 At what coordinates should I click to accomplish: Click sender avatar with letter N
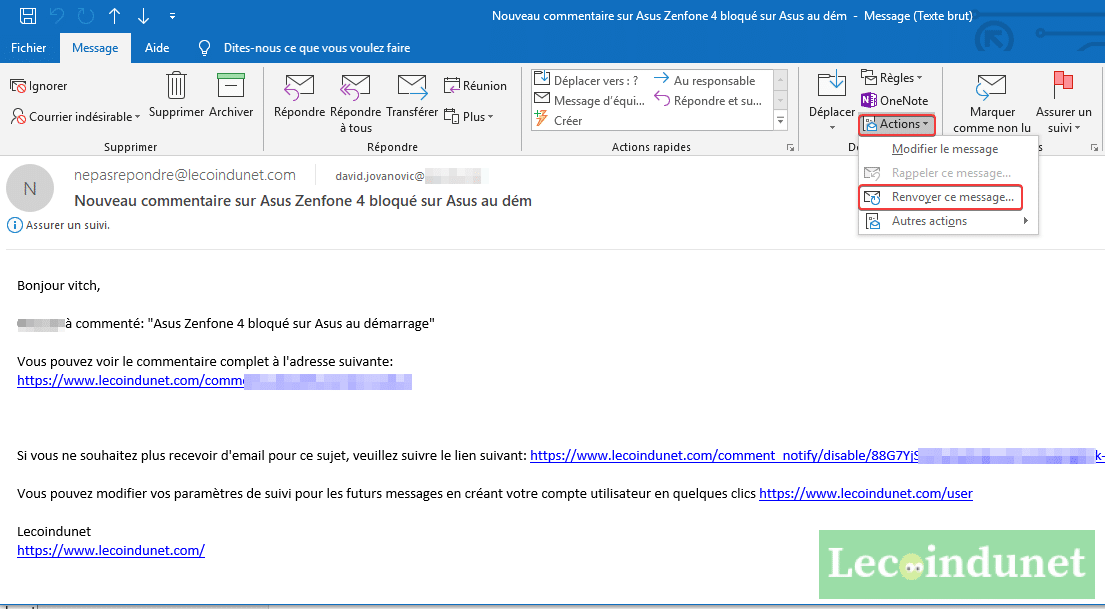30,188
